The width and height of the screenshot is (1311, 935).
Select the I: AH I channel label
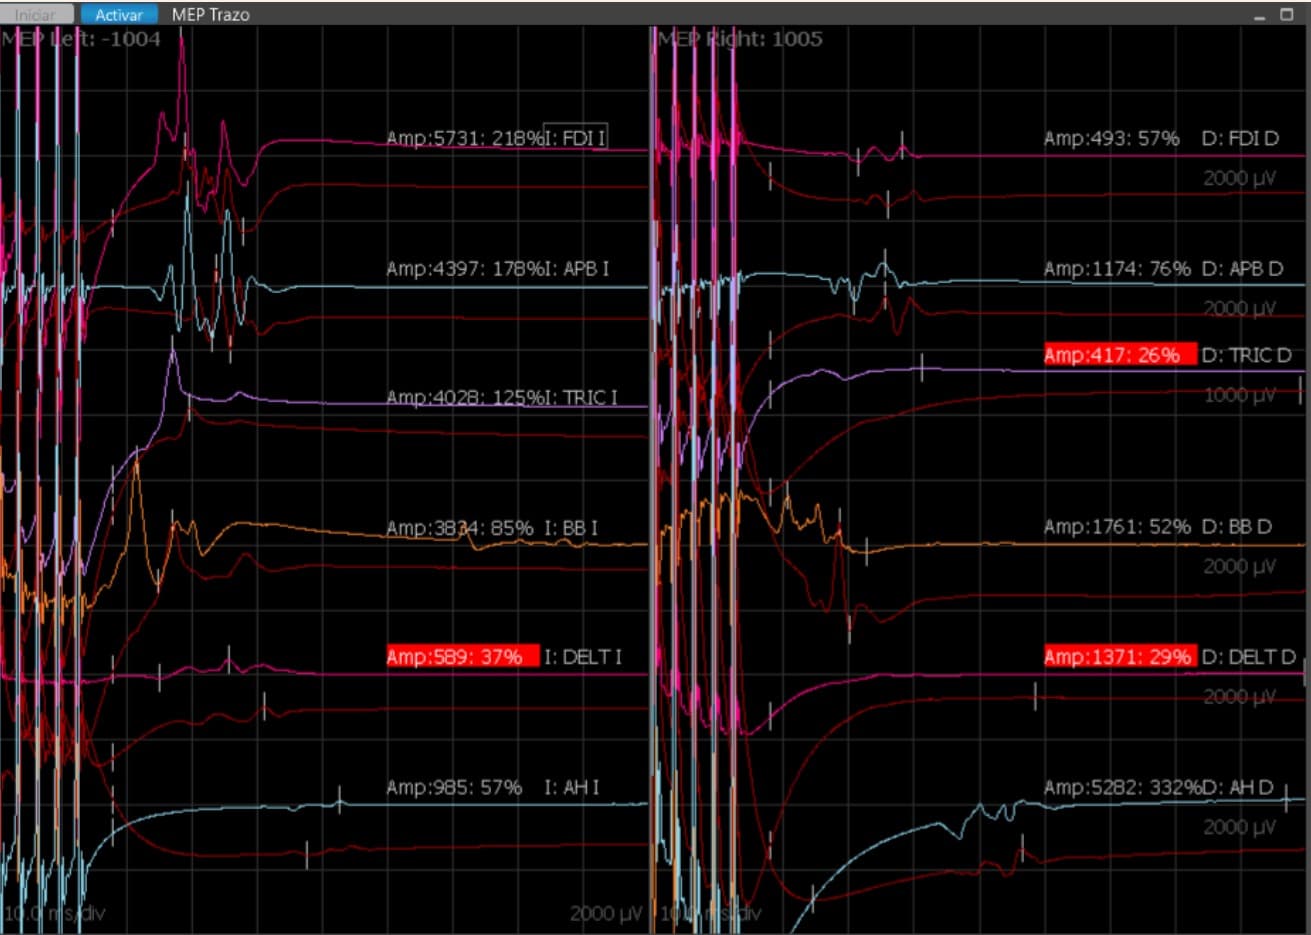pyautogui.click(x=572, y=788)
